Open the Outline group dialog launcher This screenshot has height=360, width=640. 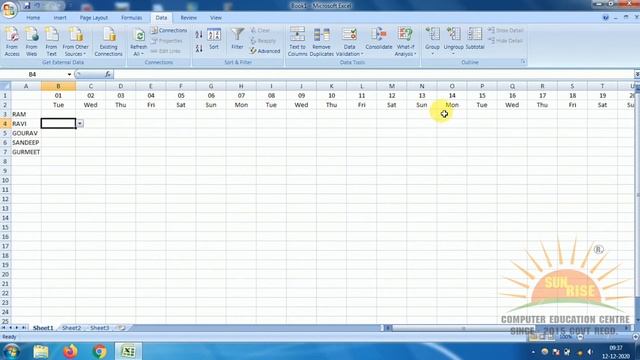[523, 62]
